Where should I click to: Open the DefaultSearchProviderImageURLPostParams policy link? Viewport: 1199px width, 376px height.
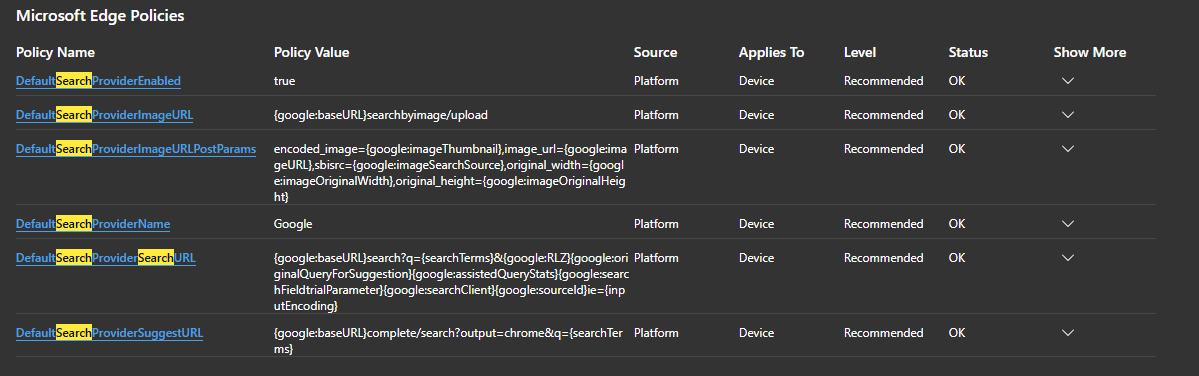click(136, 149)
